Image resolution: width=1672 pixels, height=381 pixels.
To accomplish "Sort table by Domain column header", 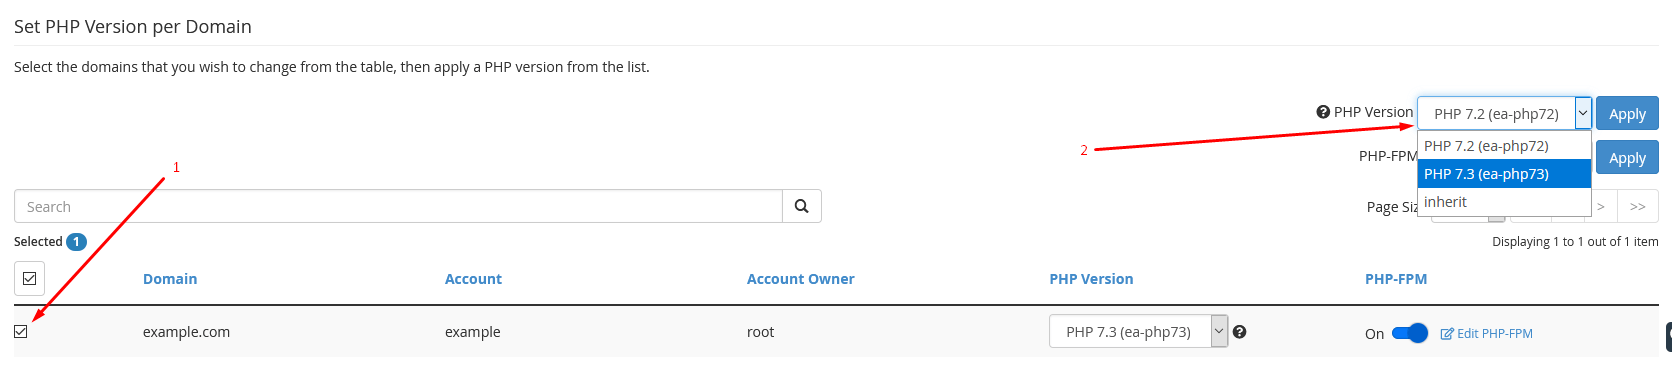I will tap(170, 279).
